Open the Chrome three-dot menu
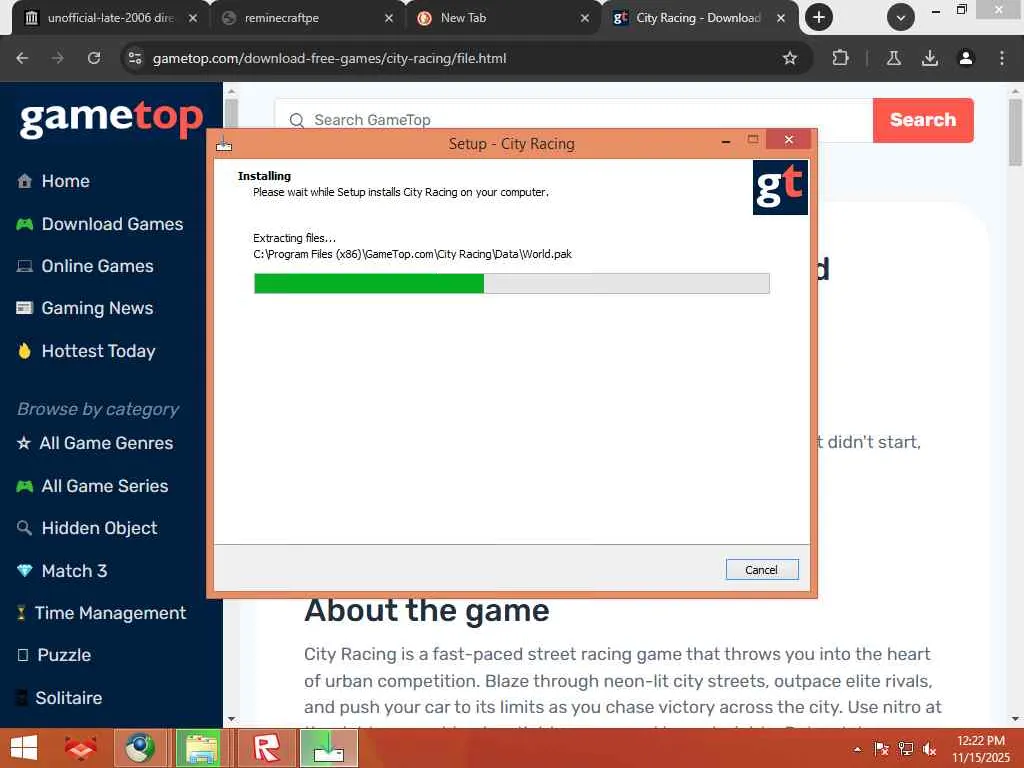The width and height of the screenshot is (1024, 768). 1002,58
